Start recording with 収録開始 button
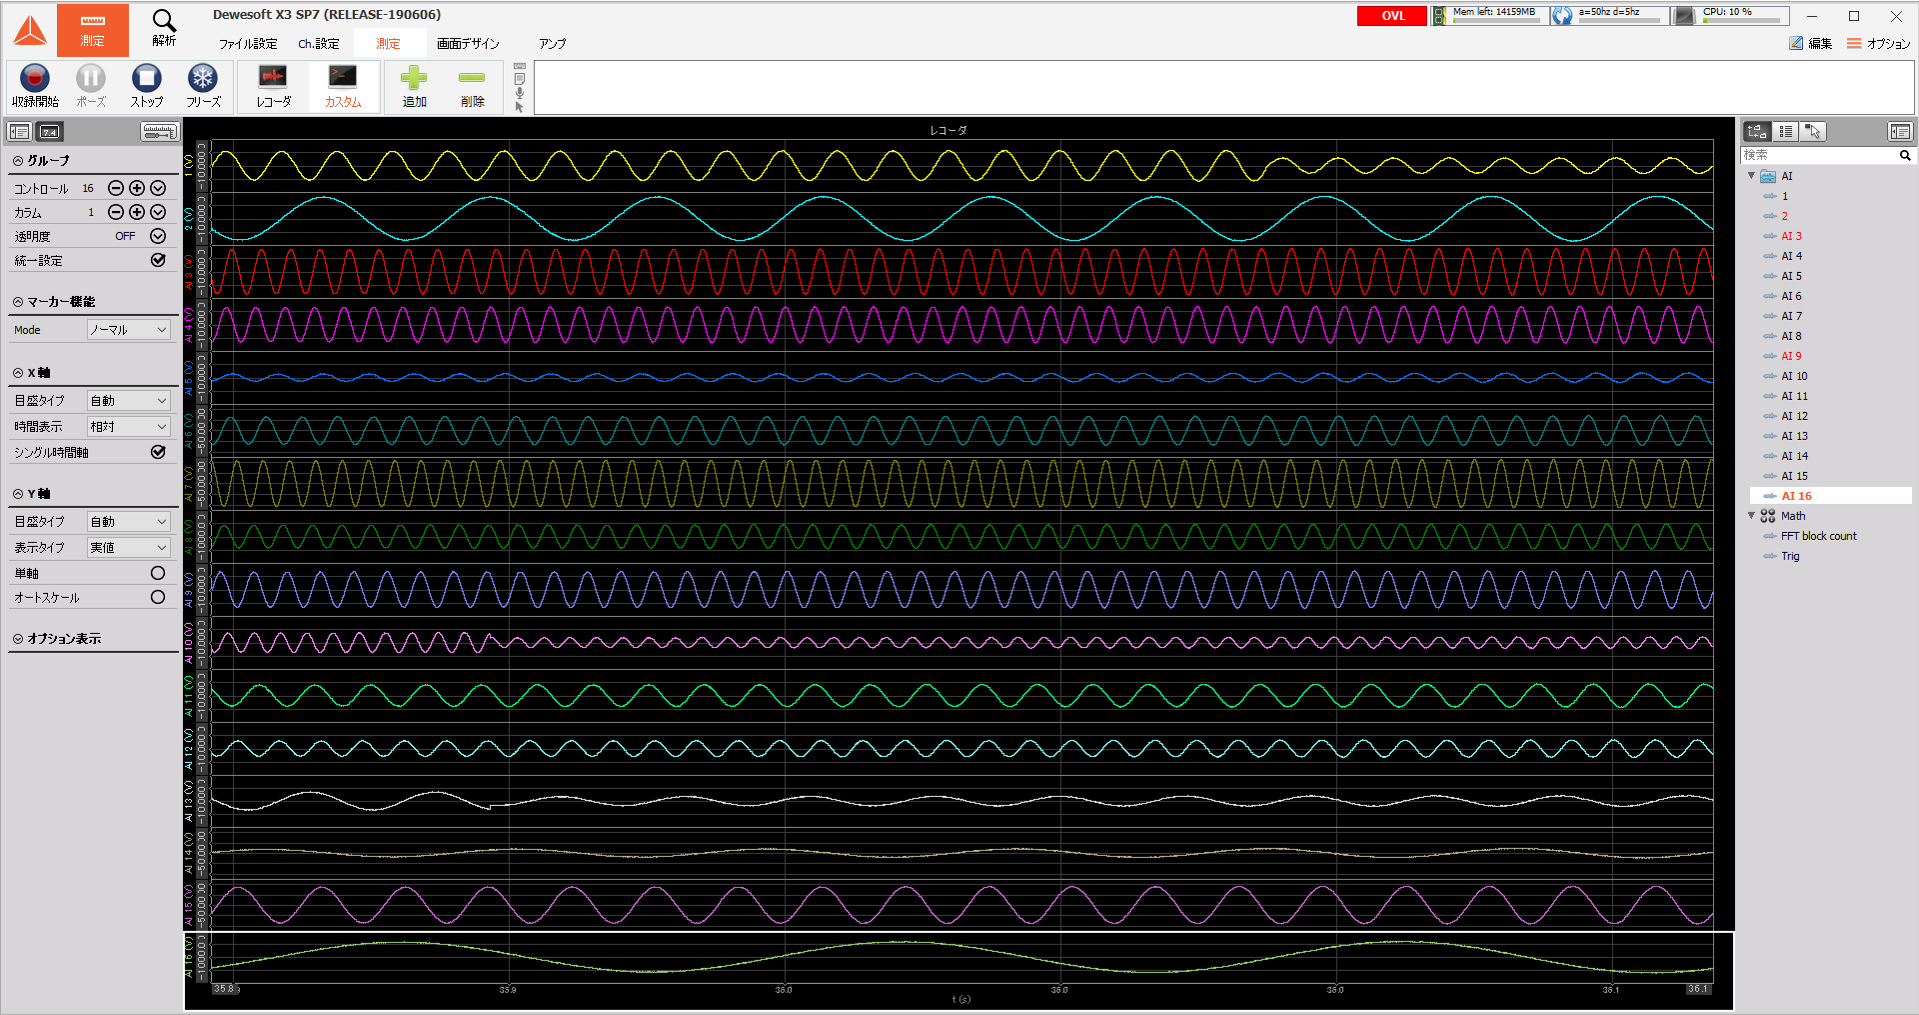The height and width of the screenshot is (1015, 1919). [x=35, y=86]
